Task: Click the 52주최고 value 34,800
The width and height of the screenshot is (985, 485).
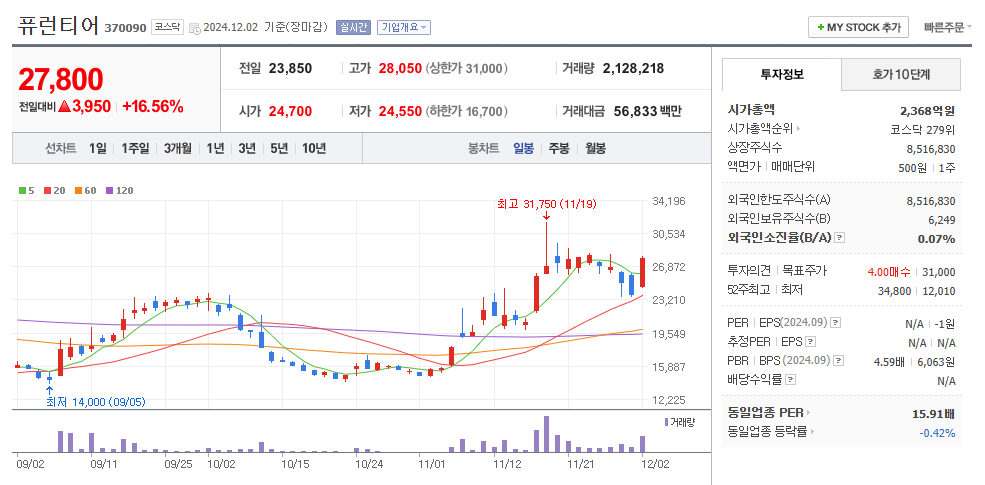Action: click(895, 291)
